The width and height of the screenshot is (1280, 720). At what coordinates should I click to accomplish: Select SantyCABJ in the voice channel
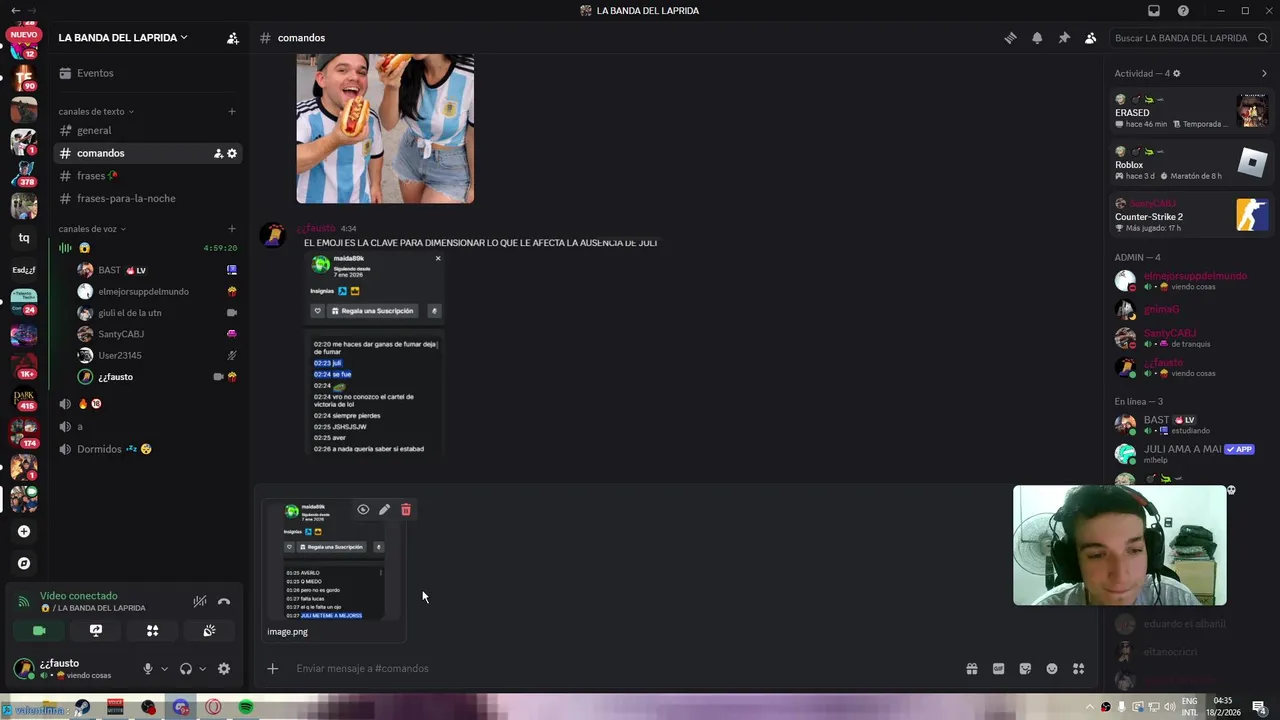pyautogui.click(x=158, y=334)
